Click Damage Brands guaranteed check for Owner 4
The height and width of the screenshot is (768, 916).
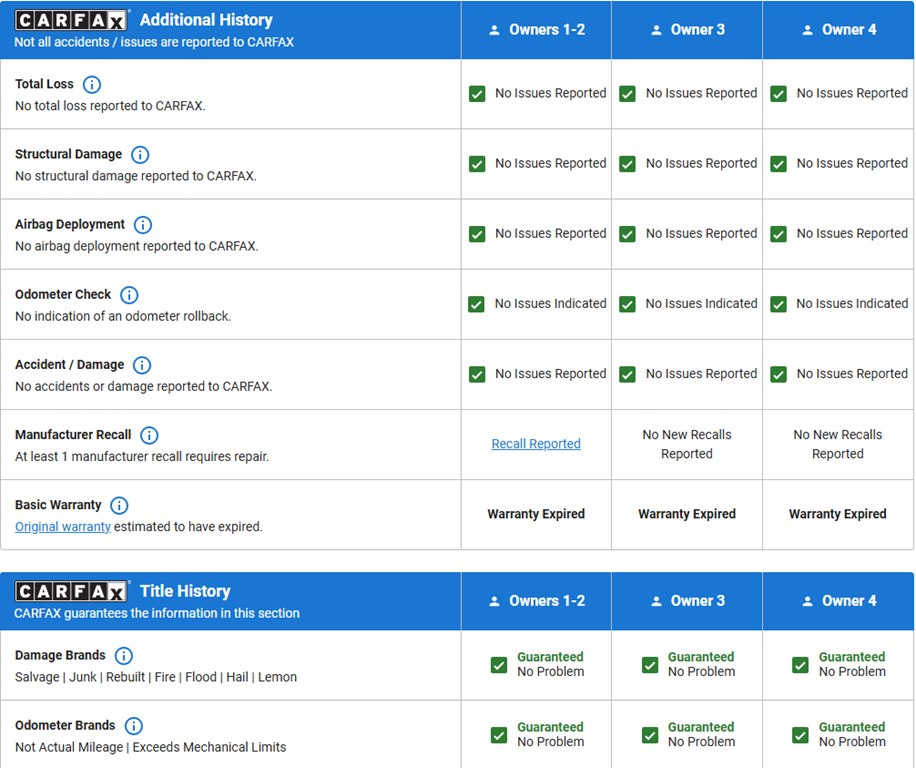pos(800,665)
